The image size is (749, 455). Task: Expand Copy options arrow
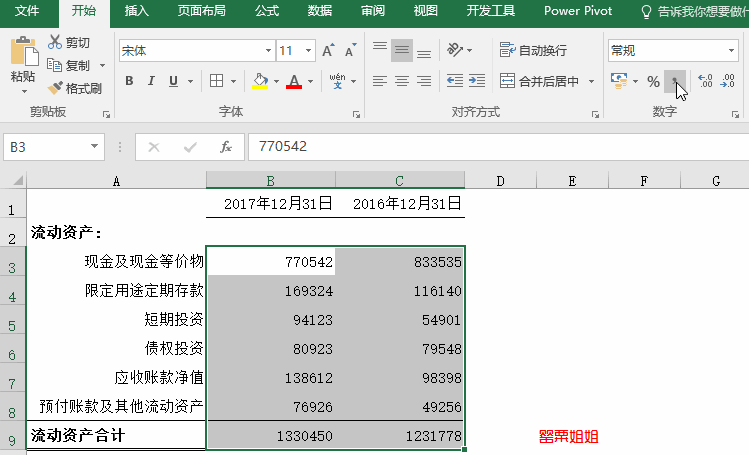(x=102, y=65)
